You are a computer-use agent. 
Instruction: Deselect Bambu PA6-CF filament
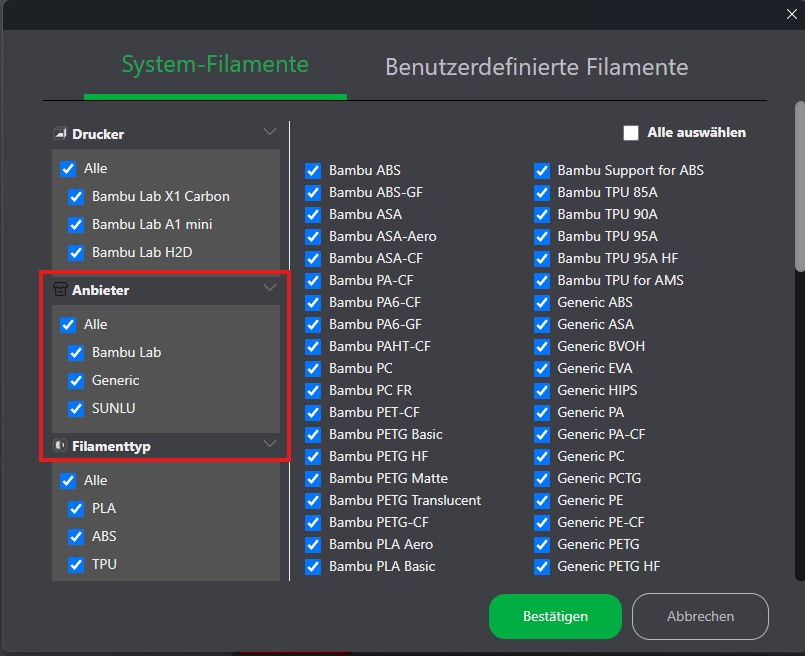313,303
